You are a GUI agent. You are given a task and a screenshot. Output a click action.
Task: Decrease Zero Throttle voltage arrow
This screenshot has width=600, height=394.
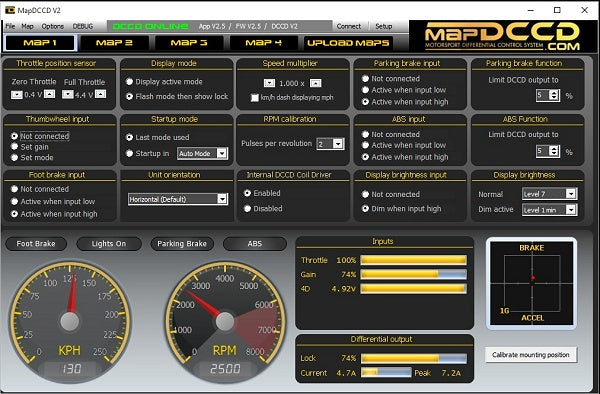pyautogui.click(x=16, y=94)
